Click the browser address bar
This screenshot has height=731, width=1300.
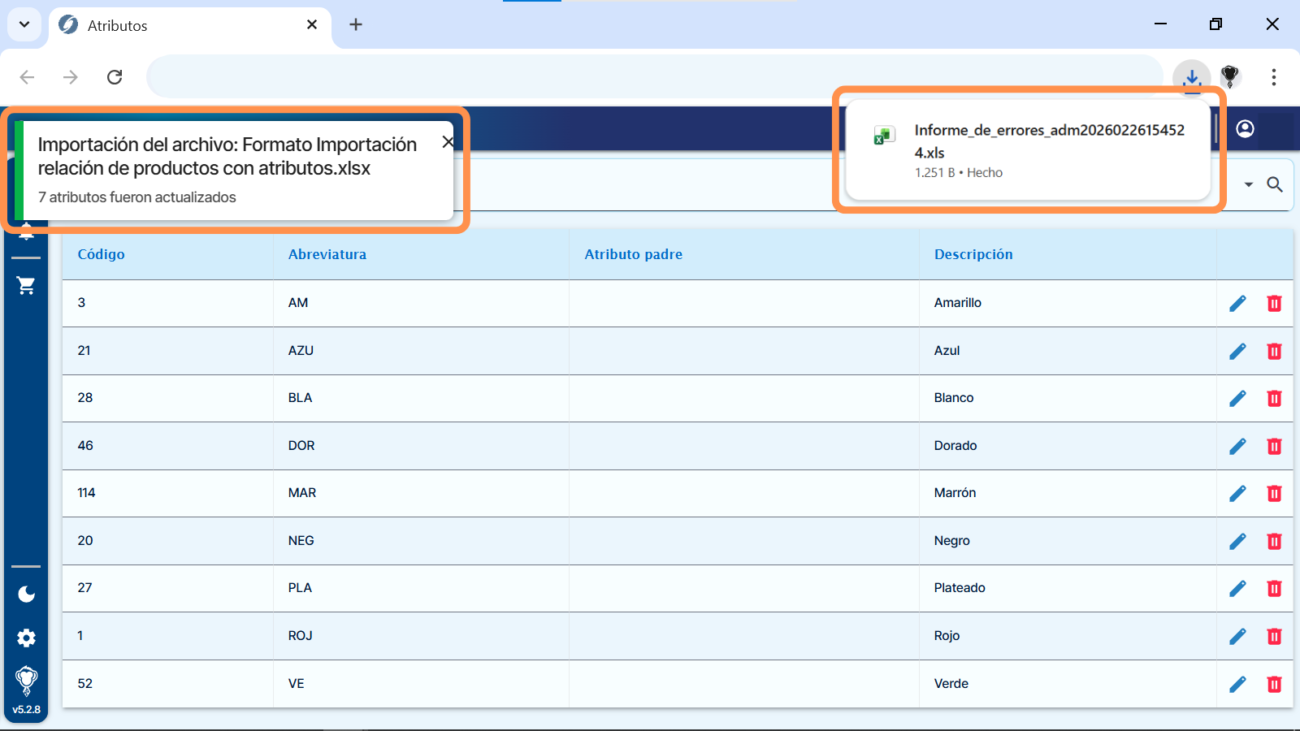pos(650,77)
